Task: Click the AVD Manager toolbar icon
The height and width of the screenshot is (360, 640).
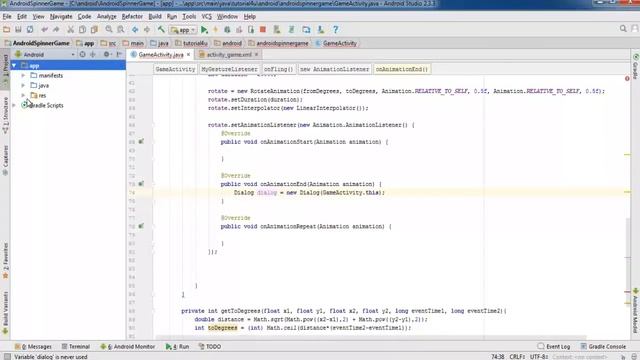Action: coord(277,29)
